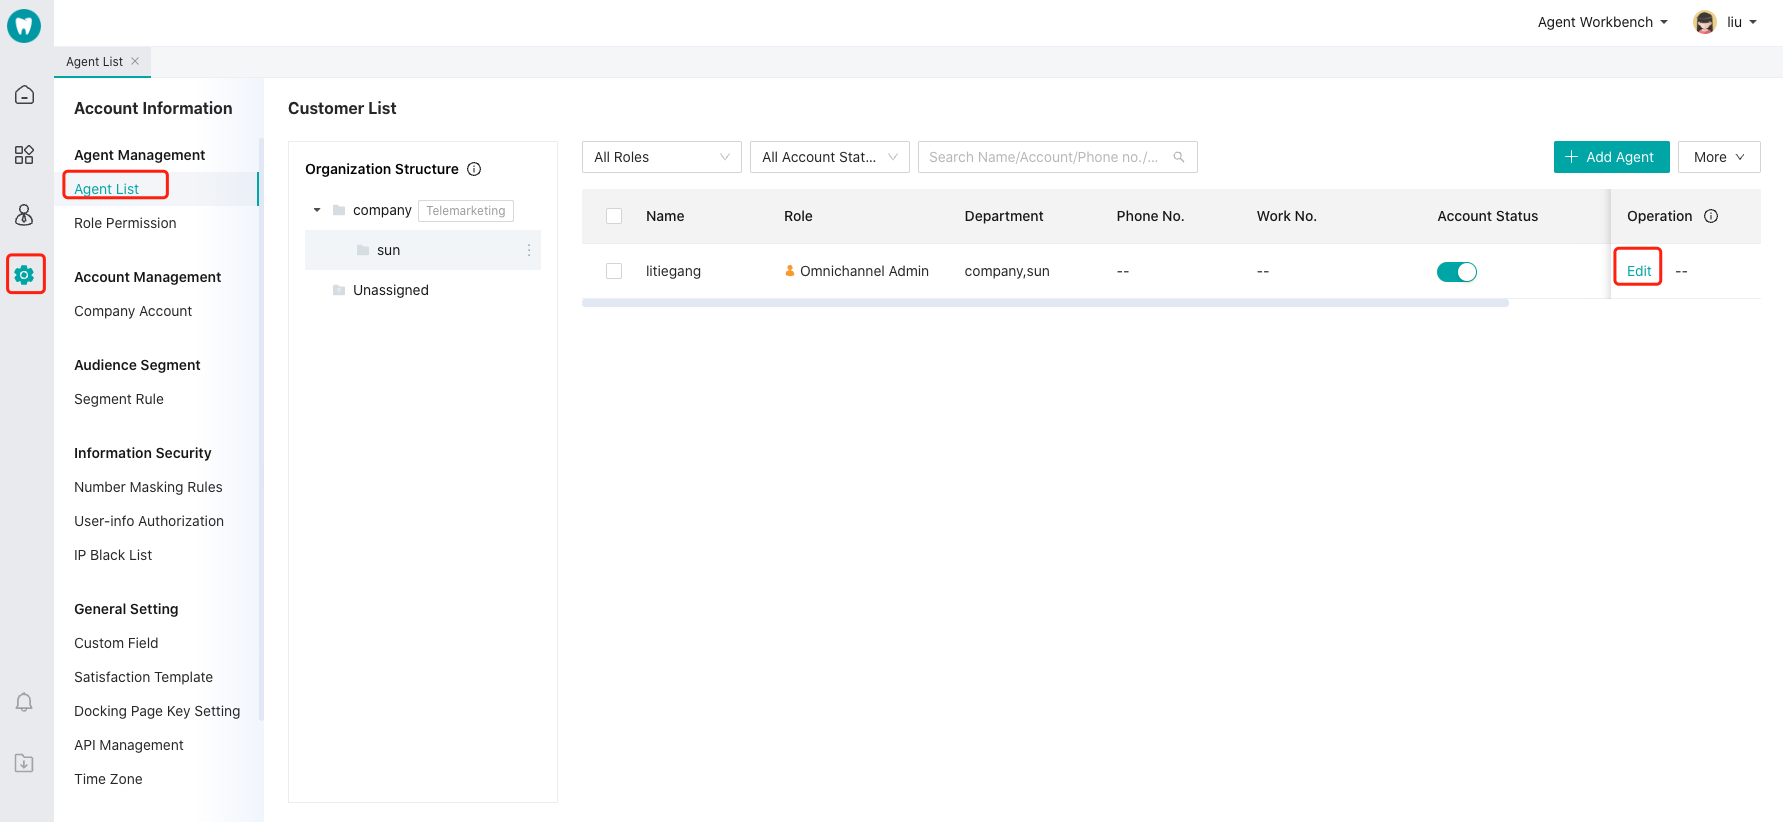The height and width of the screenshot is (822, 1783).
Task: Open API Management menu item
Action: coord(129,745)
